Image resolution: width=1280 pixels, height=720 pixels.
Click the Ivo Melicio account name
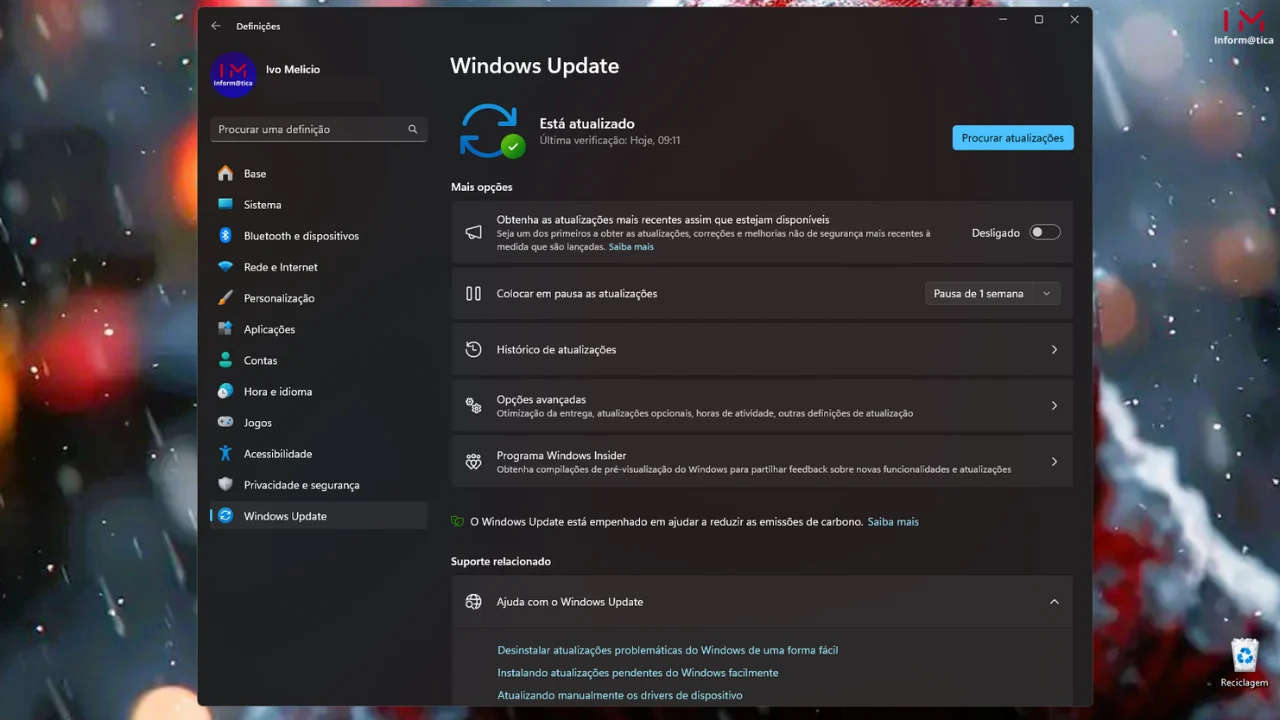pos(293,70)
